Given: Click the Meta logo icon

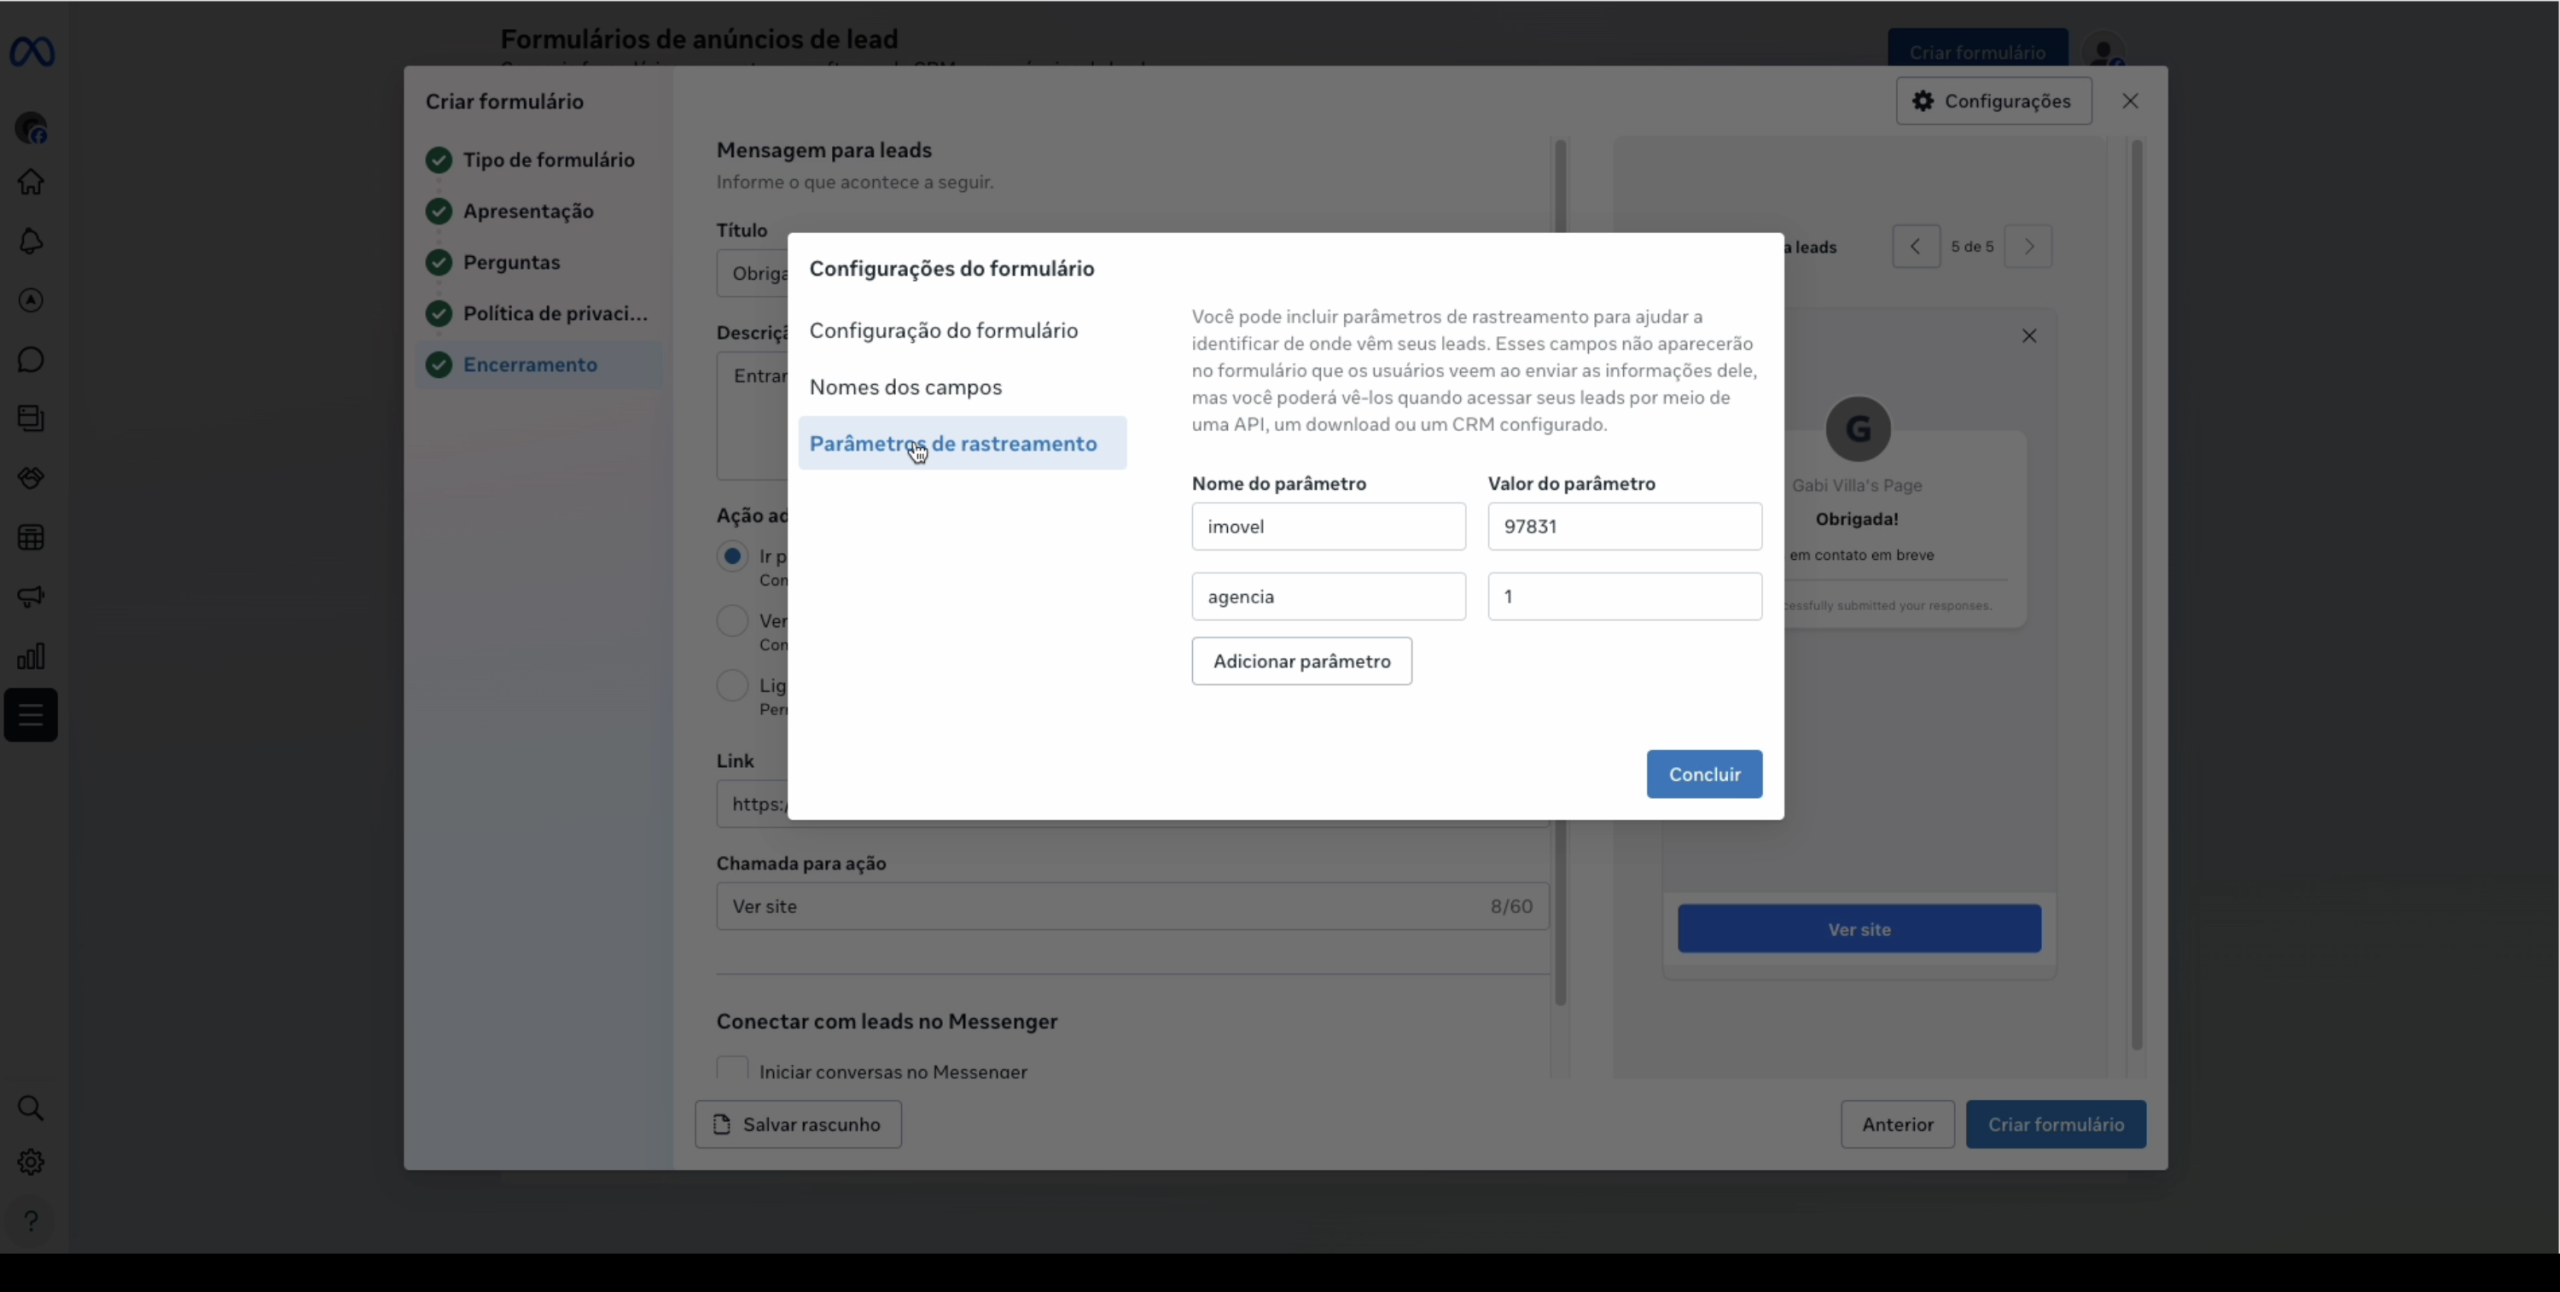Looking at the screenshot, I should (32, 52).
